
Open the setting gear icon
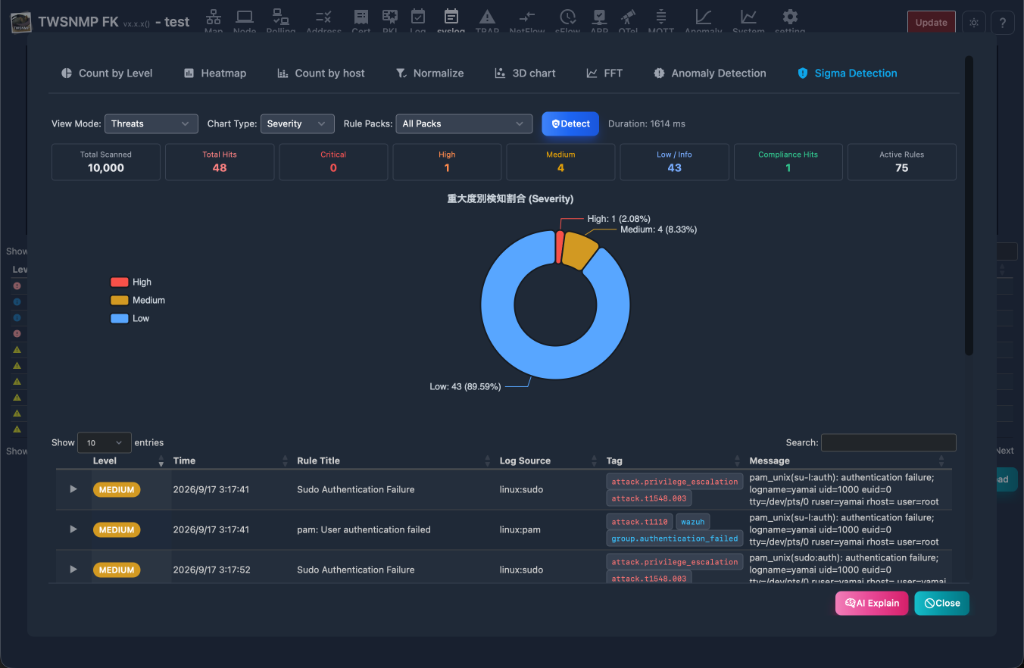[790, 20]
